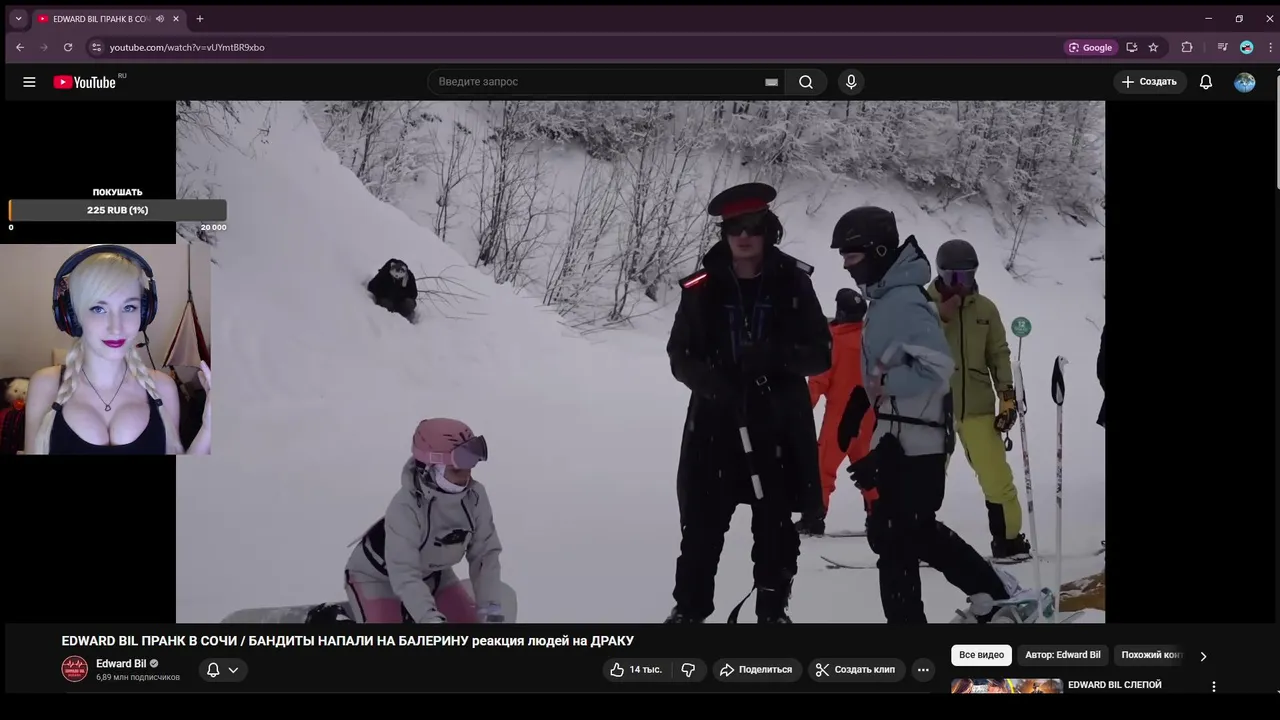Open Edward Bil channel avatar
This screenshot has height=720, width=1280.
click(75, 669)
